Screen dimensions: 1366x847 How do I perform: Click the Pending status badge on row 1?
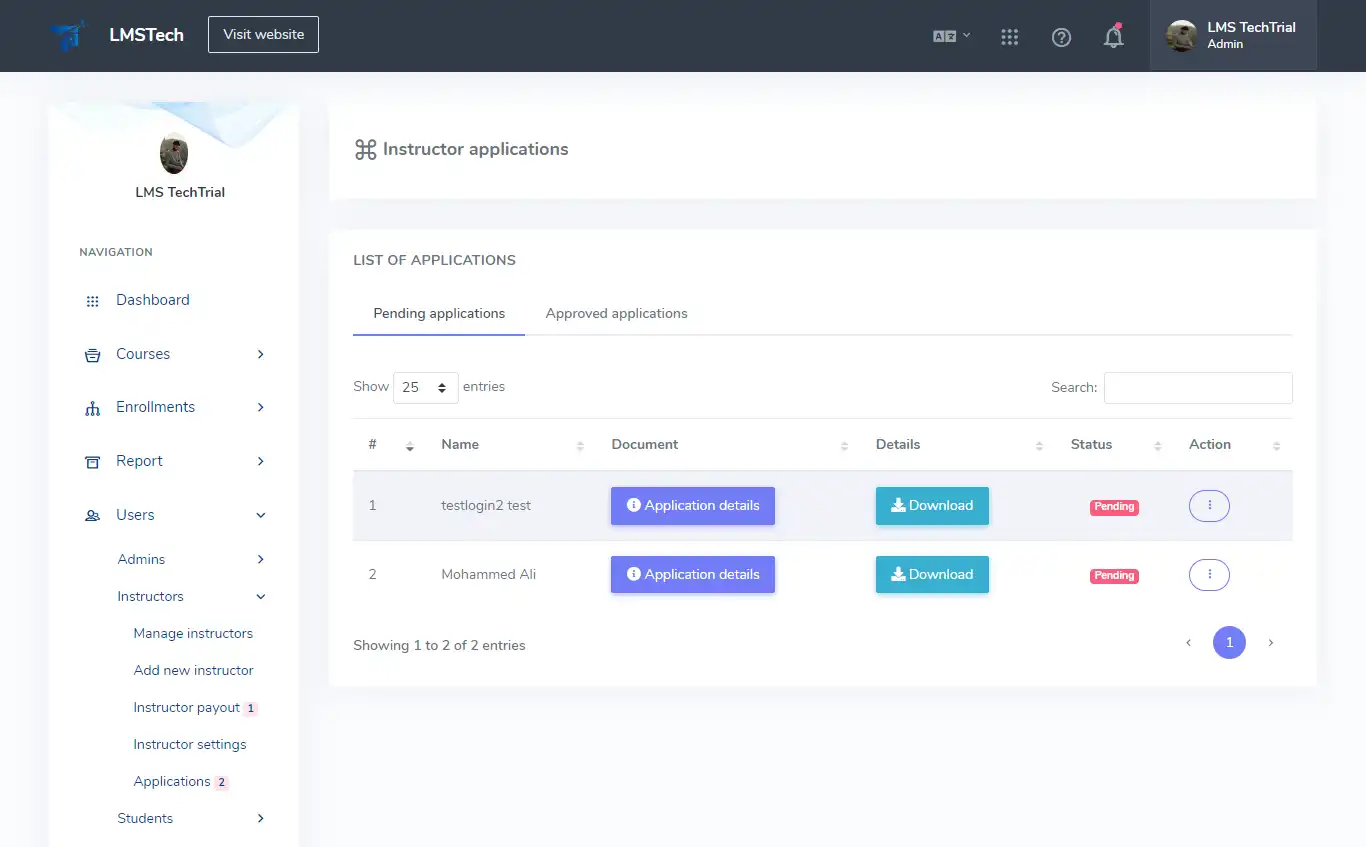pos(1114,506)
